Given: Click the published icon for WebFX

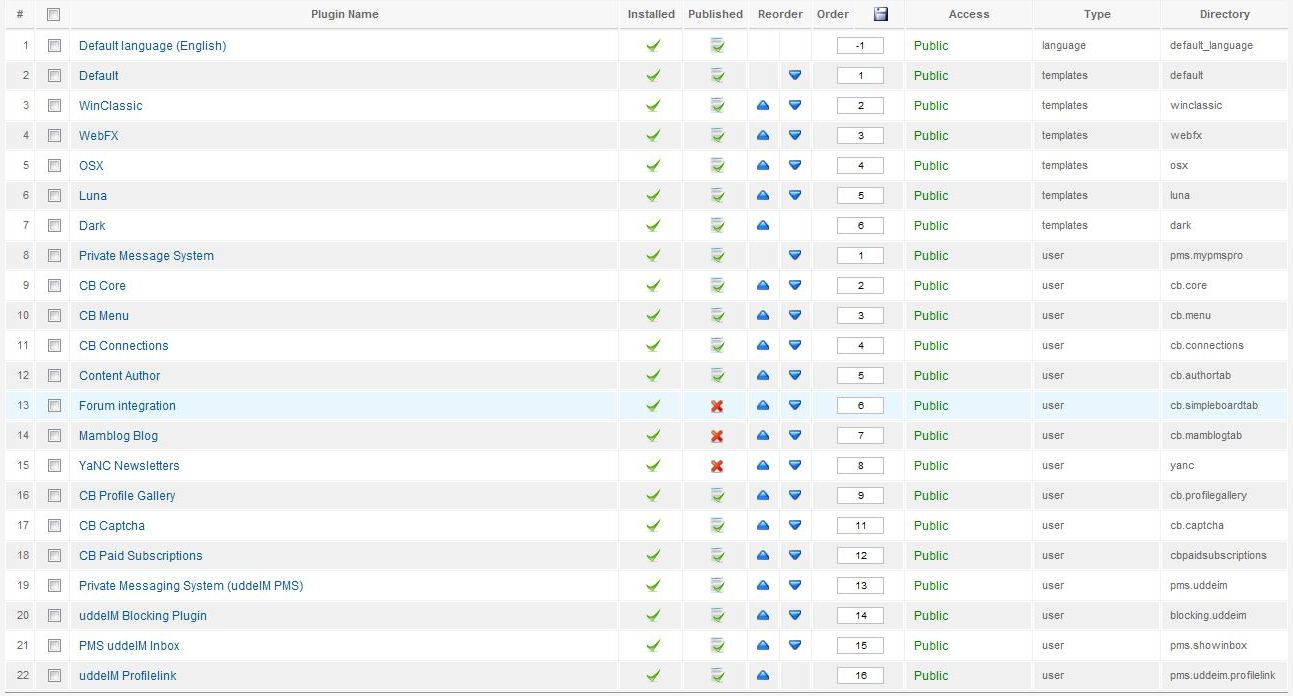Looking at the screenshot, I should pos(717,135).
